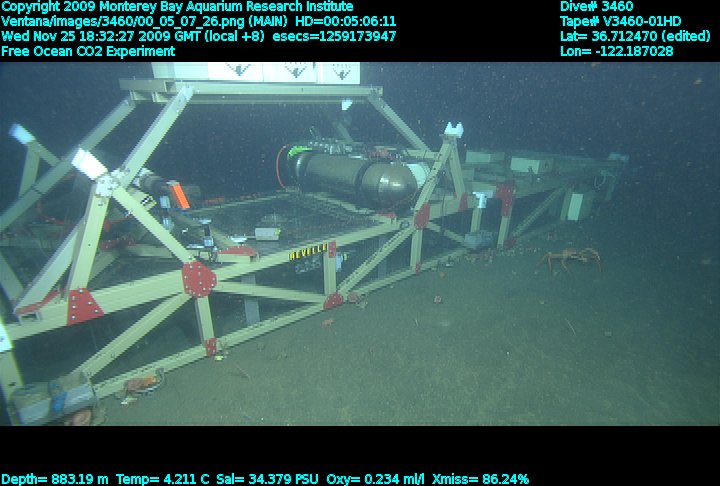Click the Depth= 883.19 m reading
This screenshot has height=486, width=720.
pyautogui.click(x=55, y=479)
